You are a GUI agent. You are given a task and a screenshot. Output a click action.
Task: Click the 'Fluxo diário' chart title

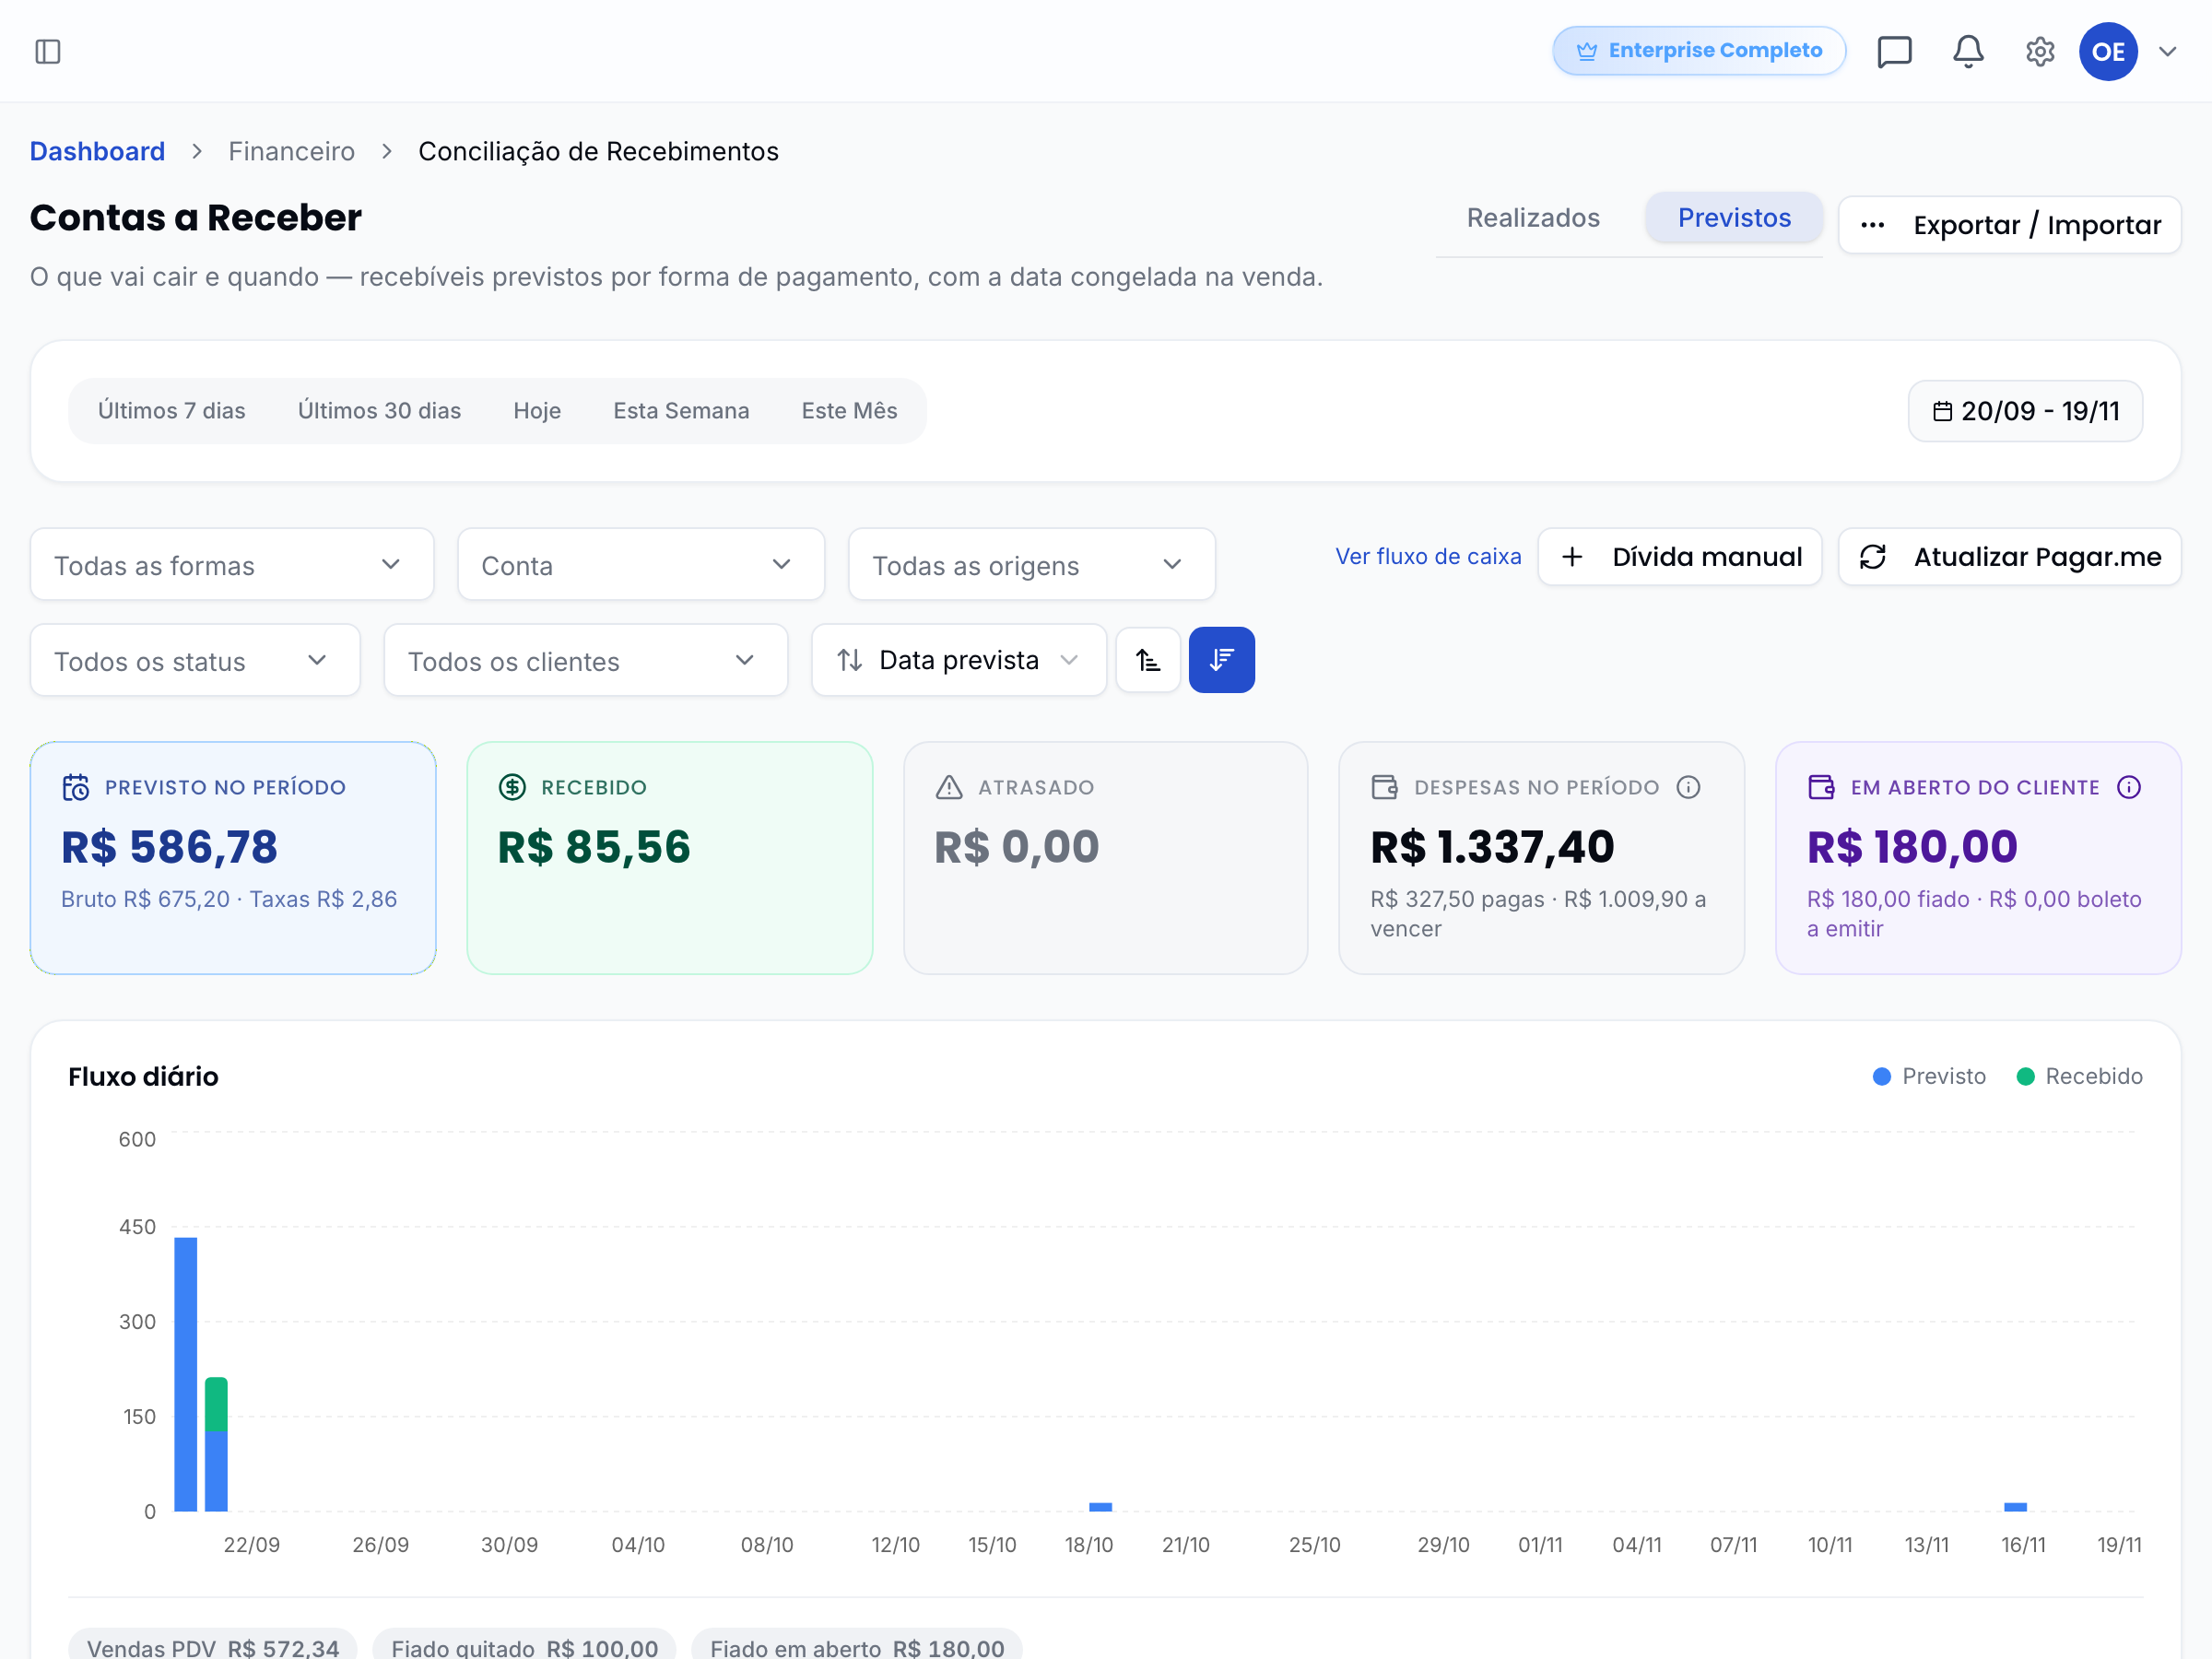[143, 1076]
